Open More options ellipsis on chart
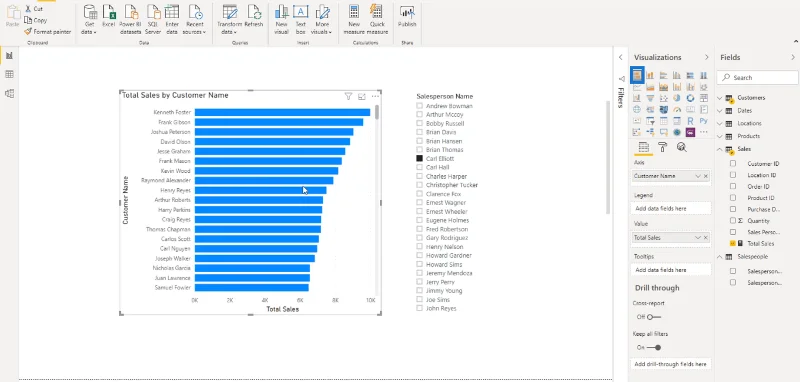800x382 pixels. tap(375, 96)
